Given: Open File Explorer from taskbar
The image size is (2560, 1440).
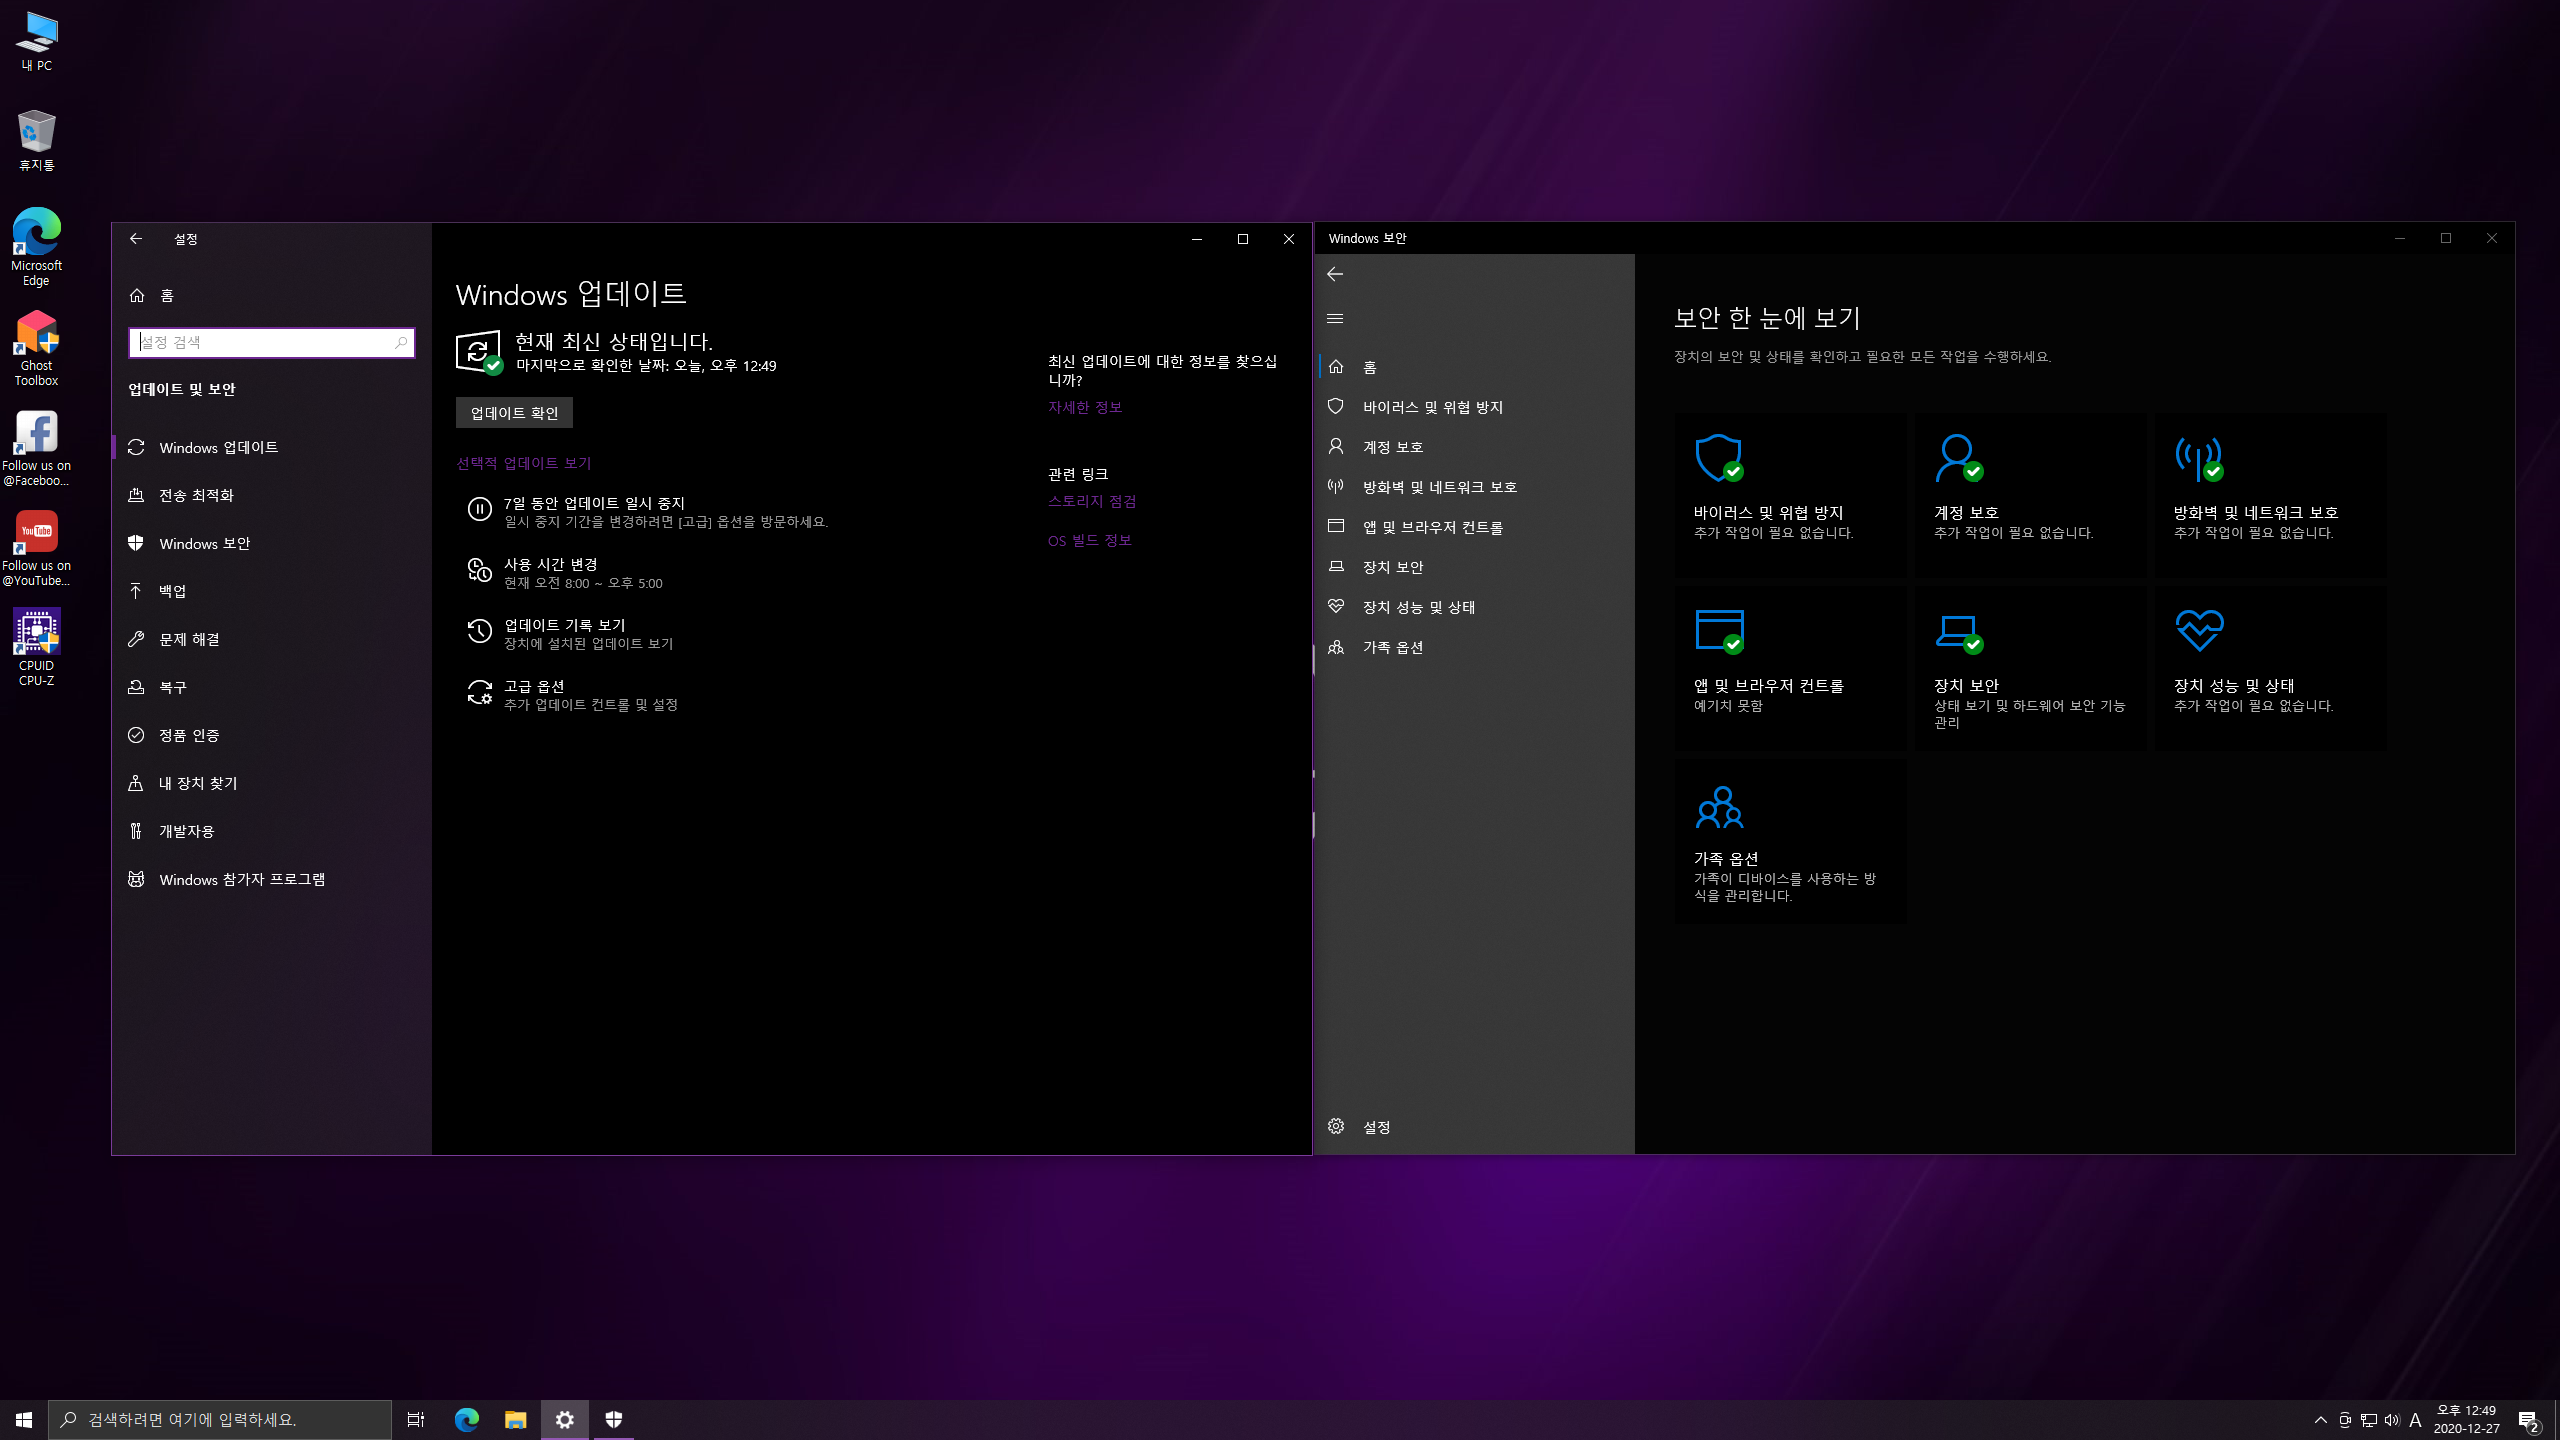Looking at the screenshot, I should (515, 1420).
